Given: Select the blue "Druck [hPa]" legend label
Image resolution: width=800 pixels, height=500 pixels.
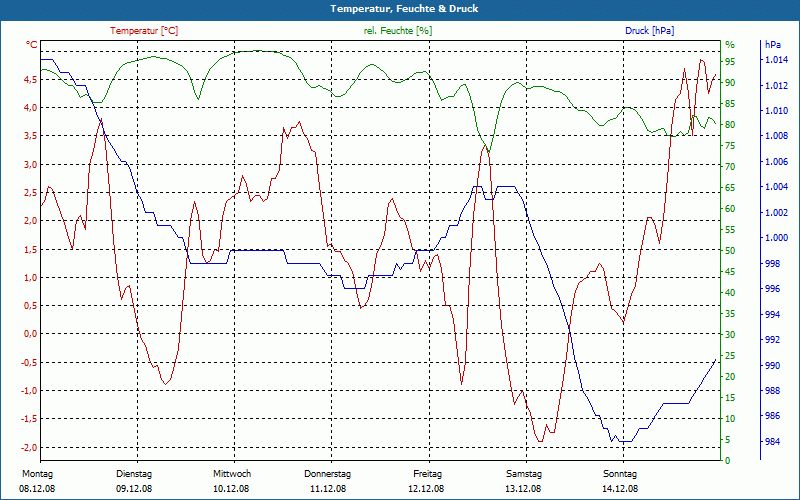Looking at the screenshot, I should pos(649,31).
